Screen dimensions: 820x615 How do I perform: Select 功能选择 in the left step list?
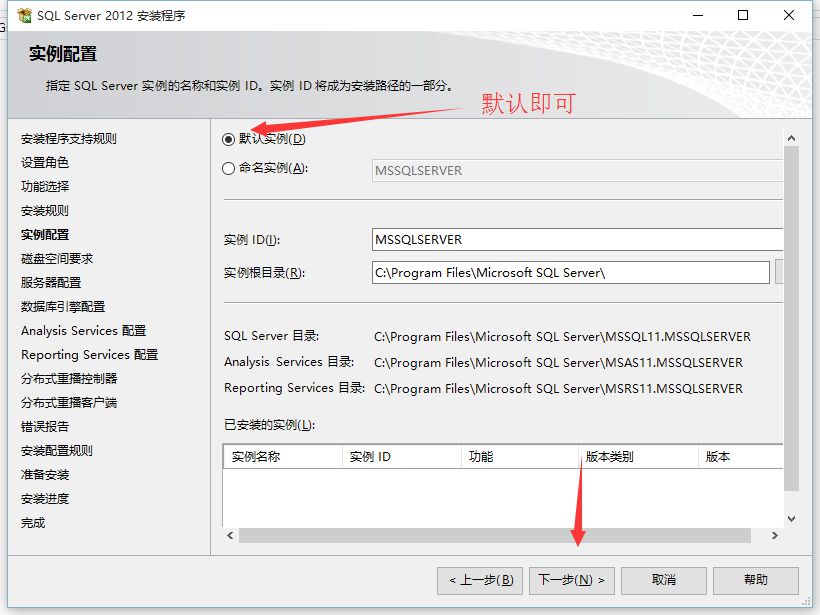[45, 185]
